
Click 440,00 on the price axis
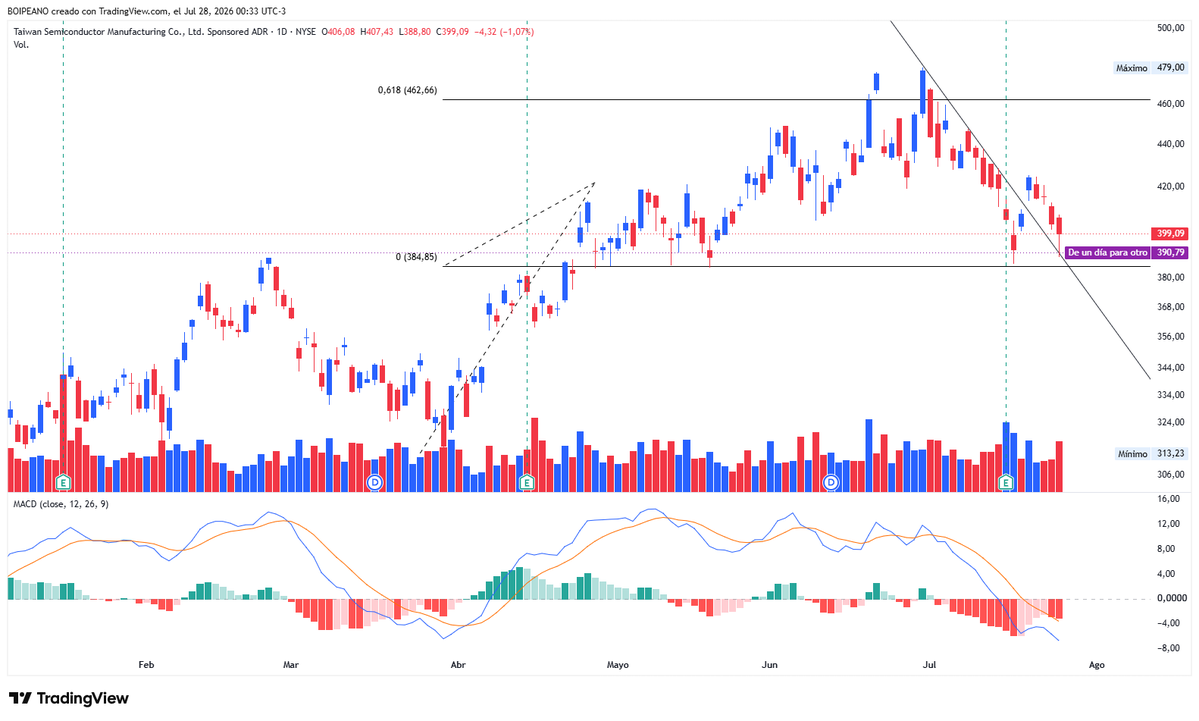[x=1171, y=145]
